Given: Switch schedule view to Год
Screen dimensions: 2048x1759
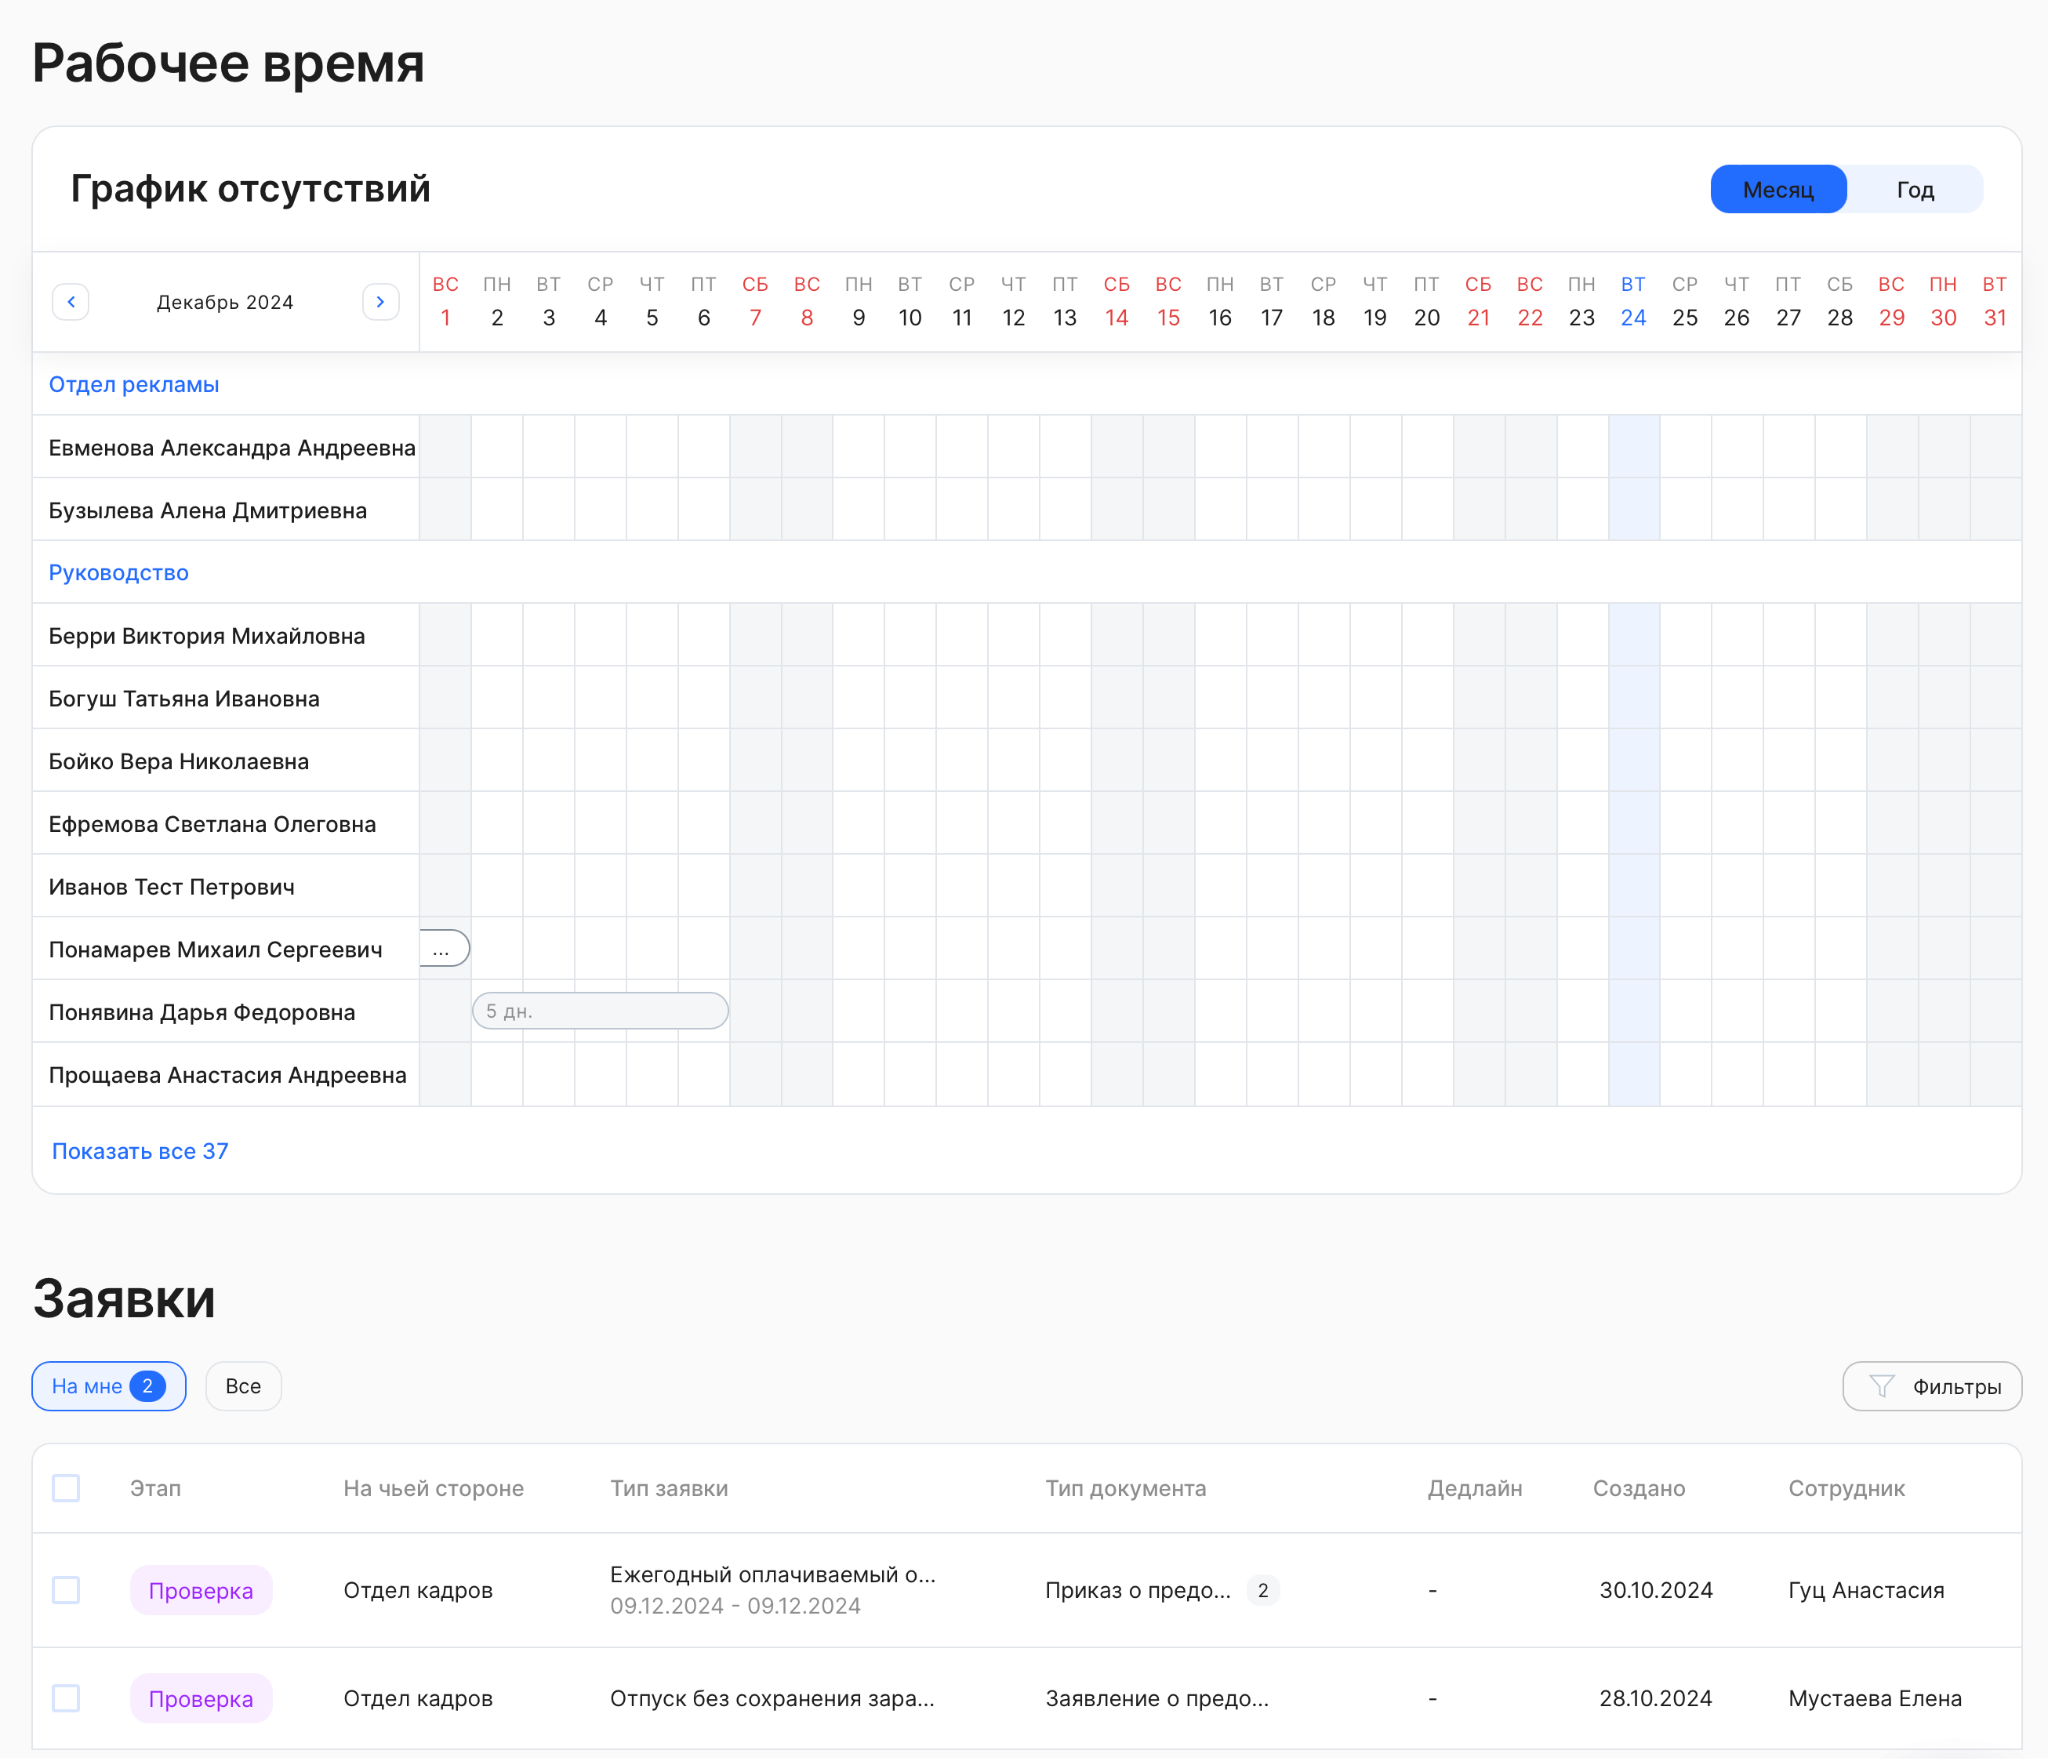Looking at the screenshot, I should coord(1914,190).
